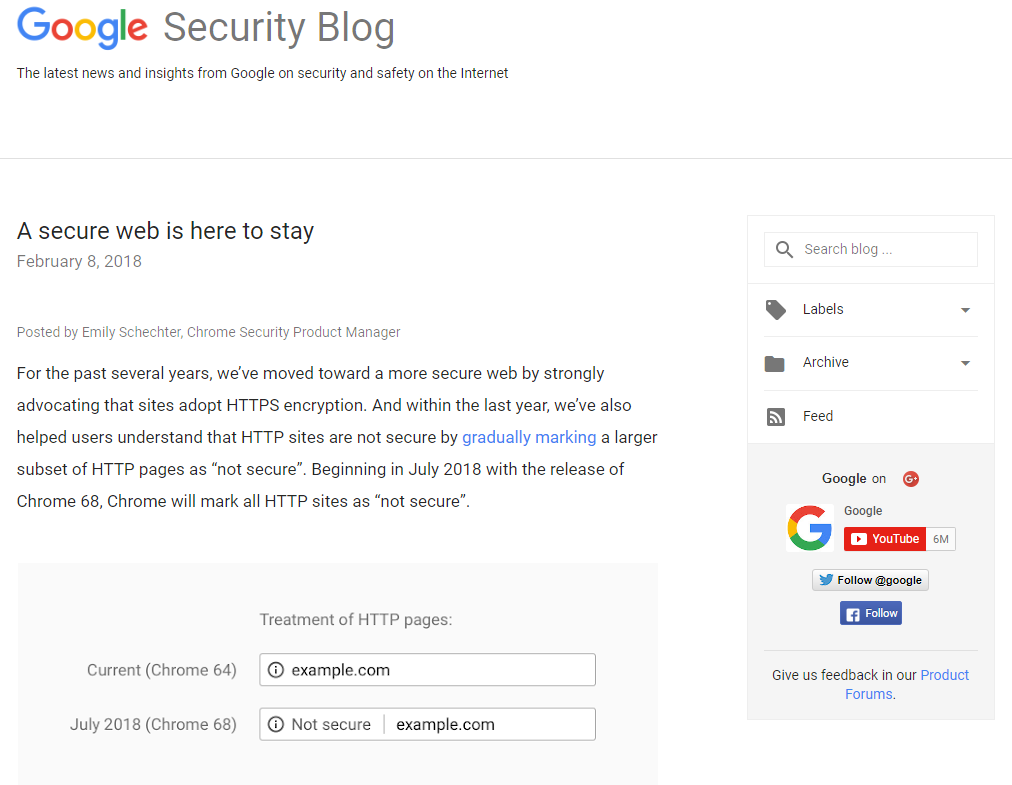The image size is (1012, 785).
Task: Open the Google+ red icon
Action: point(910,479)
